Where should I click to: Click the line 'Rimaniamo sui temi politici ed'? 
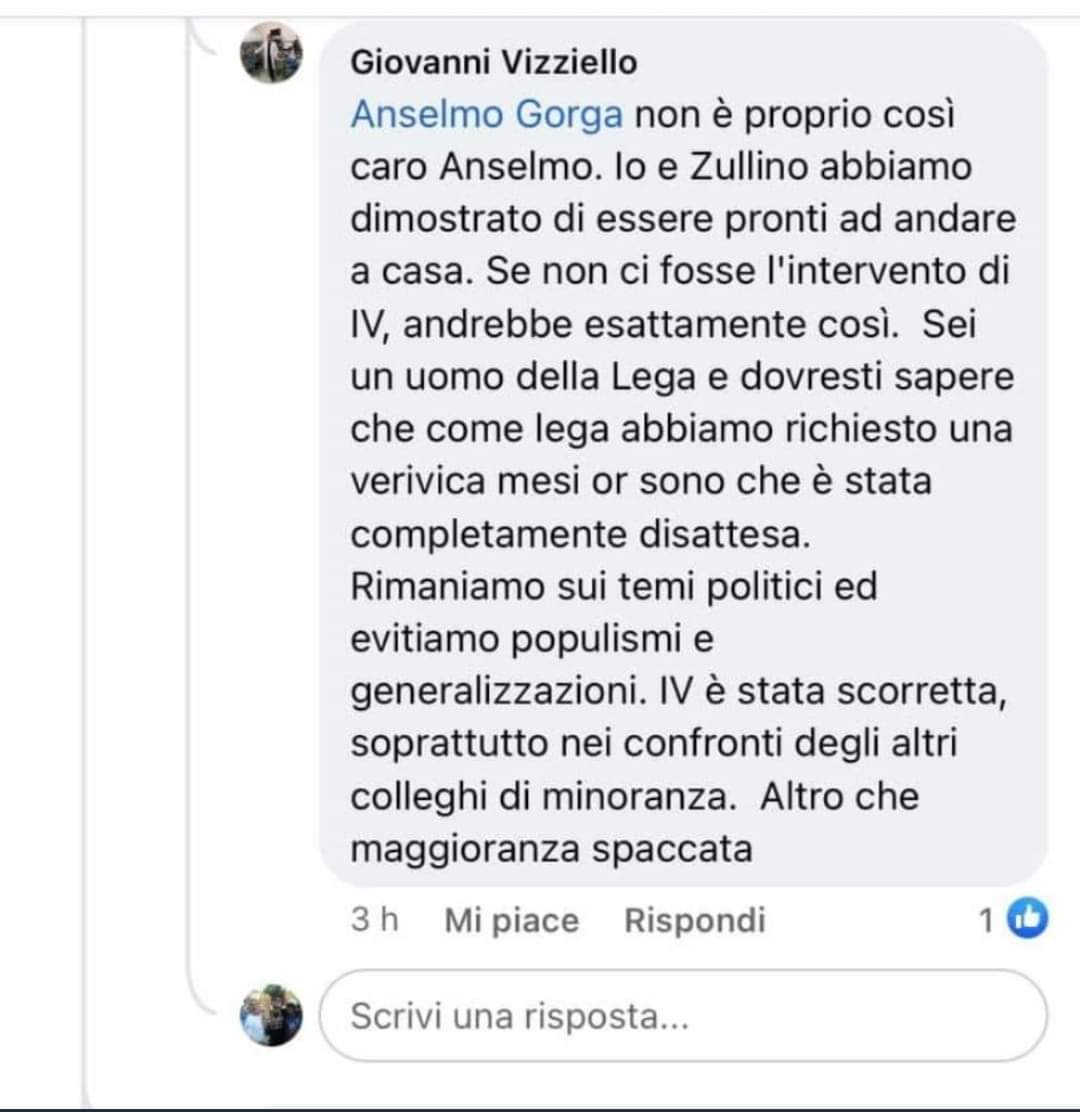pyautogui.click(x=613, y=586)
